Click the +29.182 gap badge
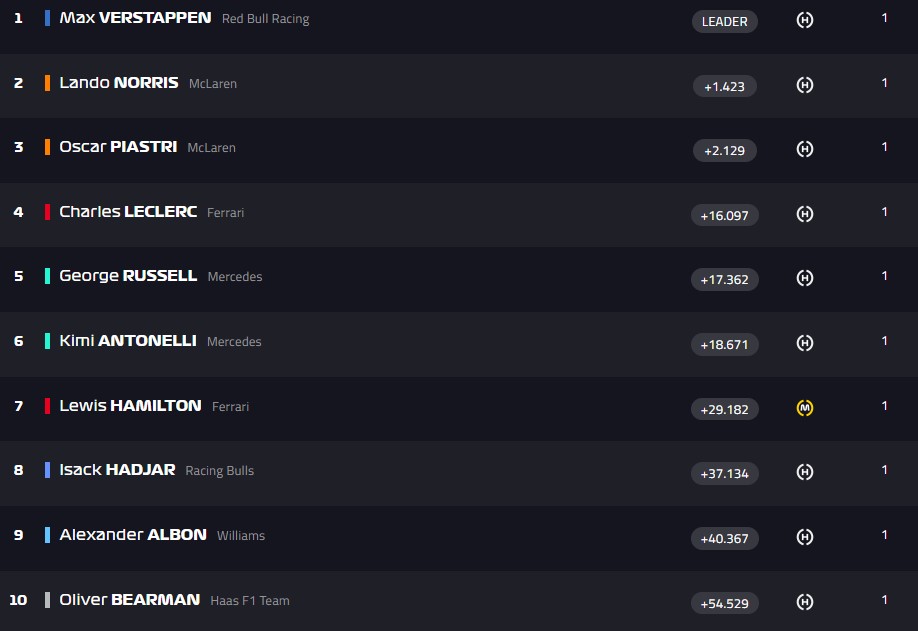The image size is (918, 631). click(724, 409)
